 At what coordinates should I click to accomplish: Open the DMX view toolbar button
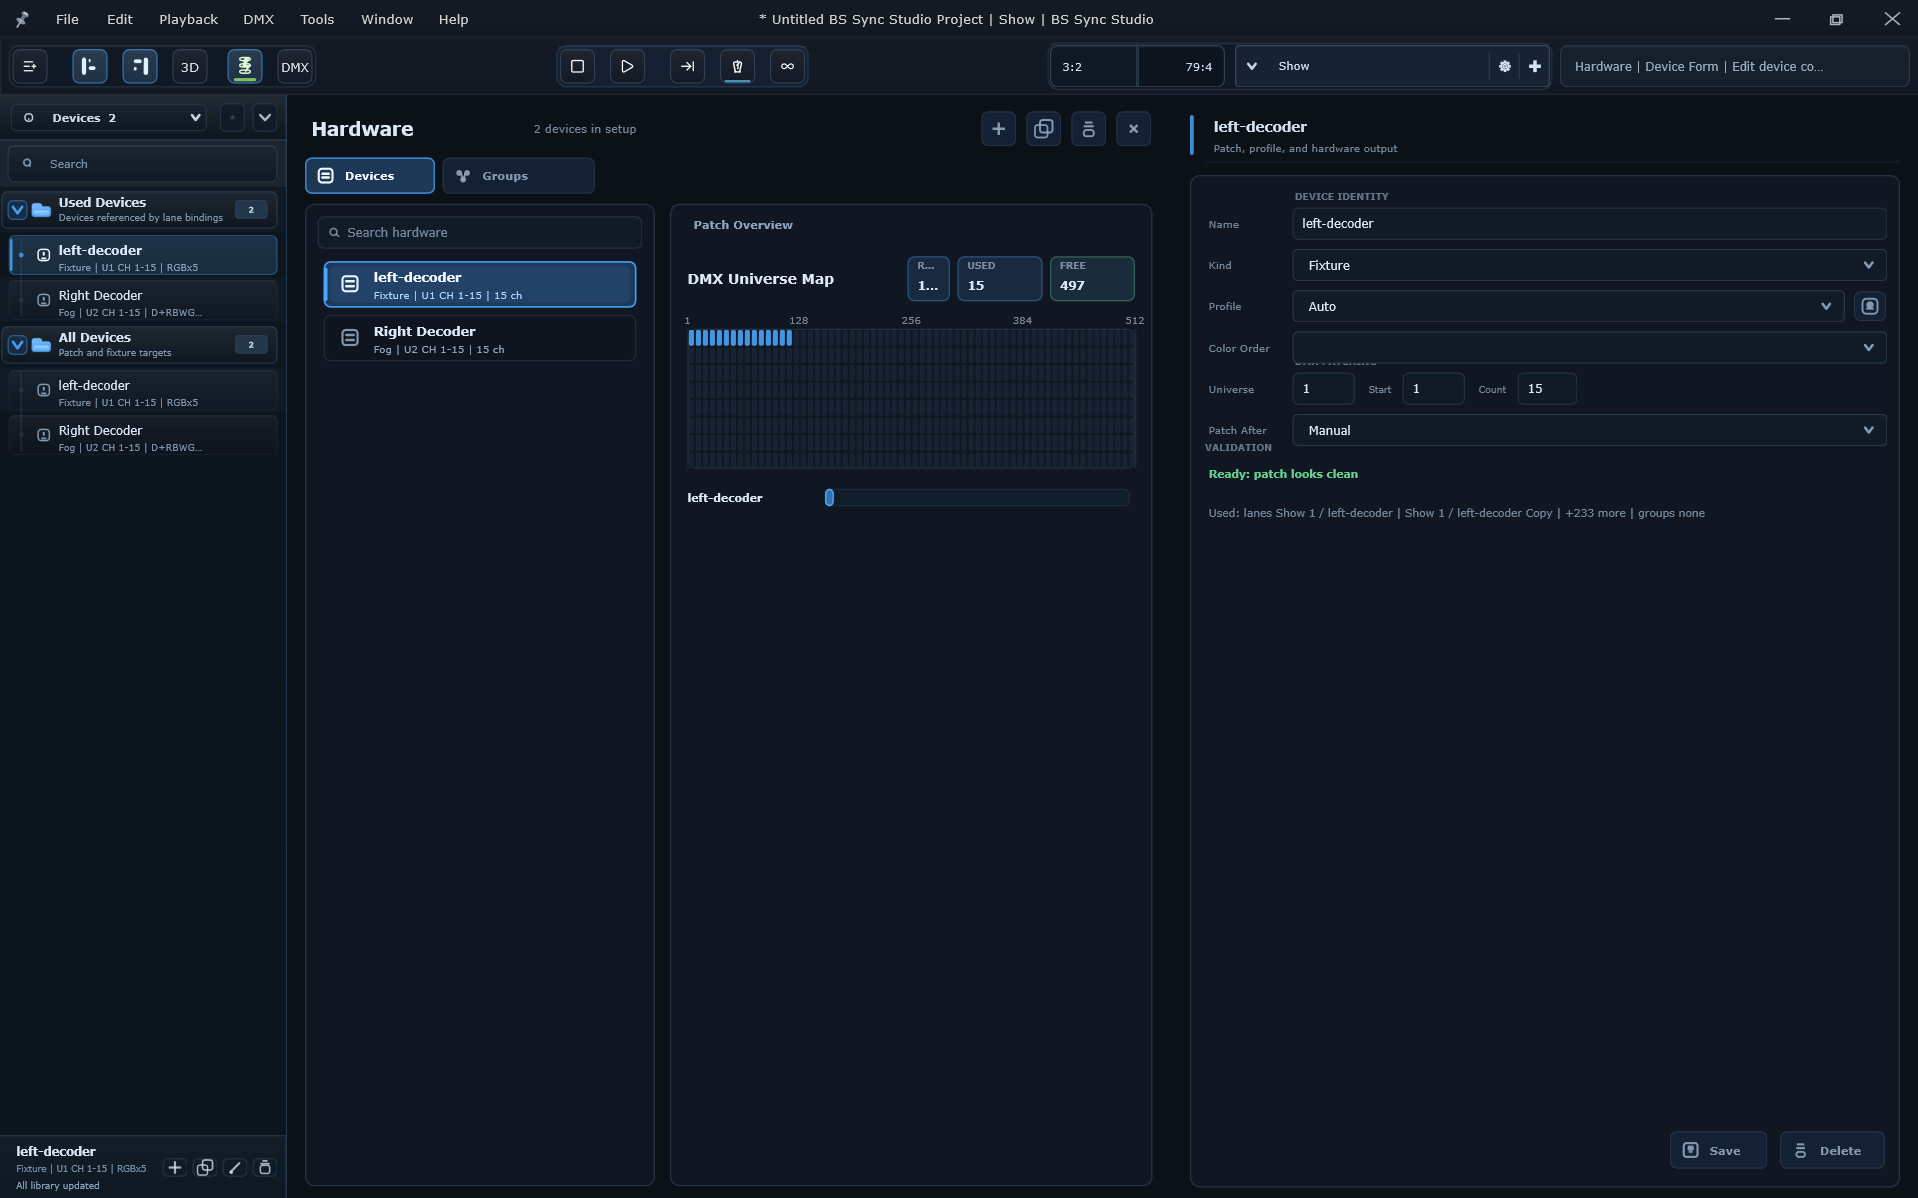[x=295, y=67]
